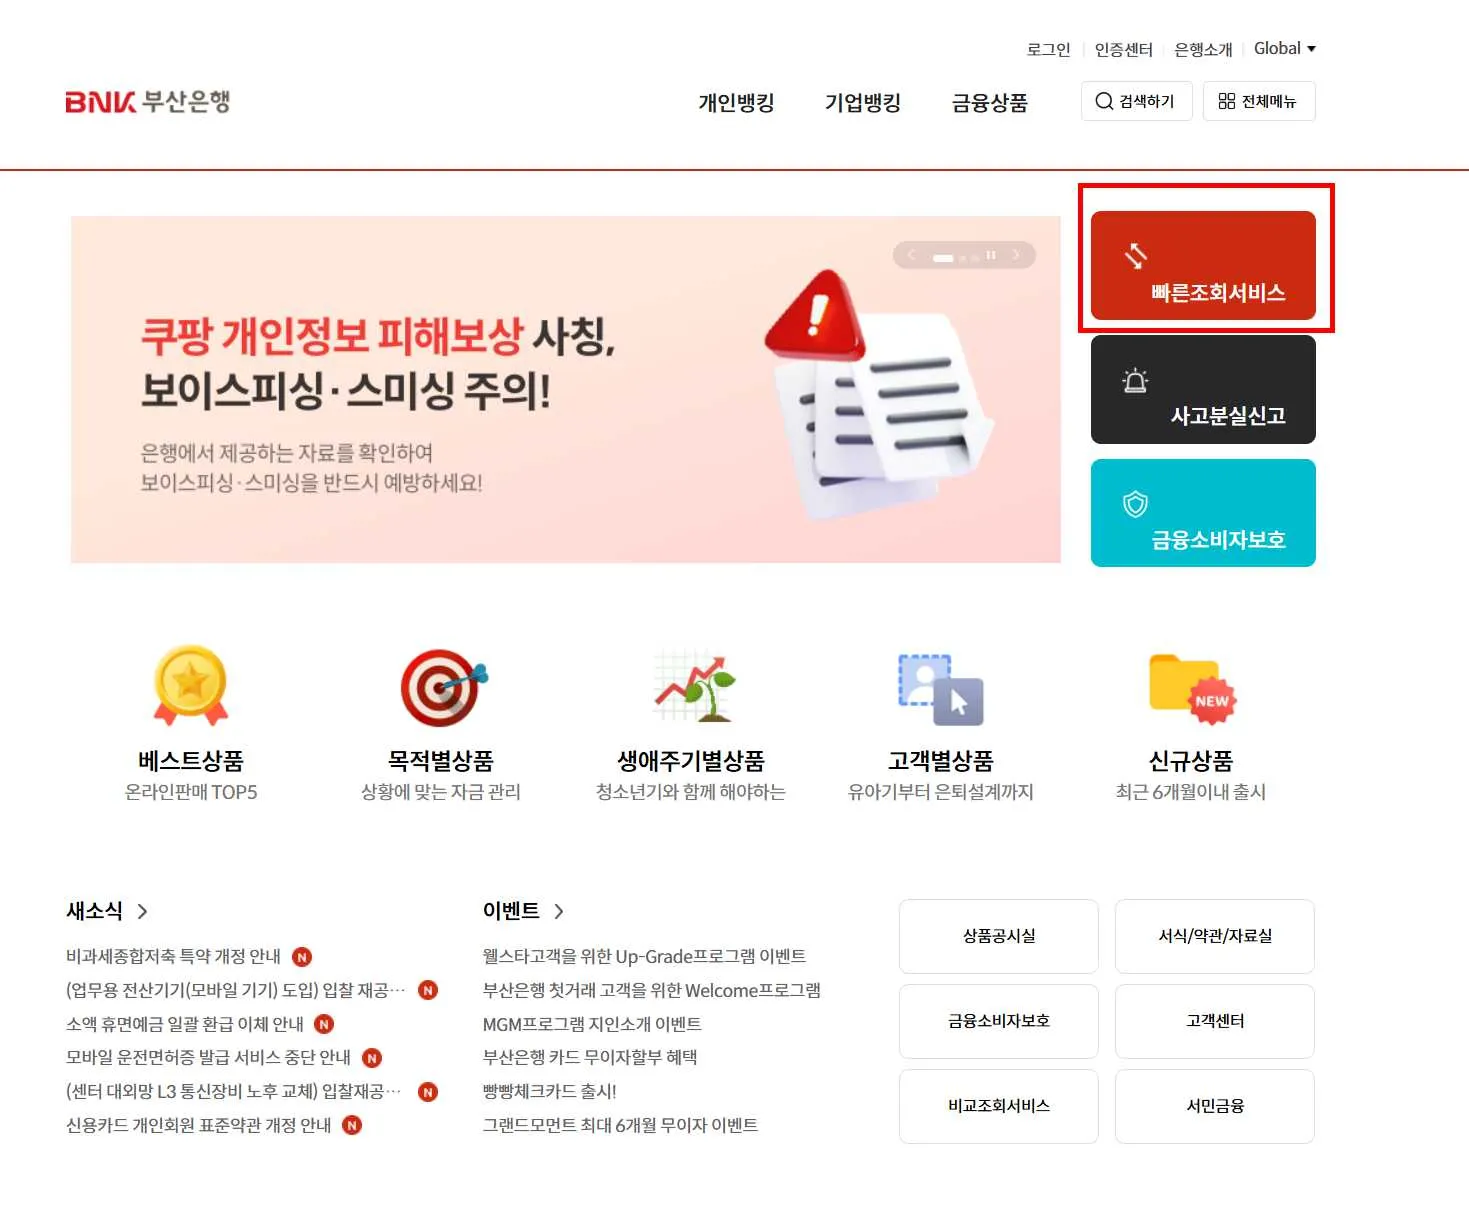
Task: Open news 소액 휴면예금 일괄 환급 이체 안내
Action: pyautogui.click(x=185, y=1024)
